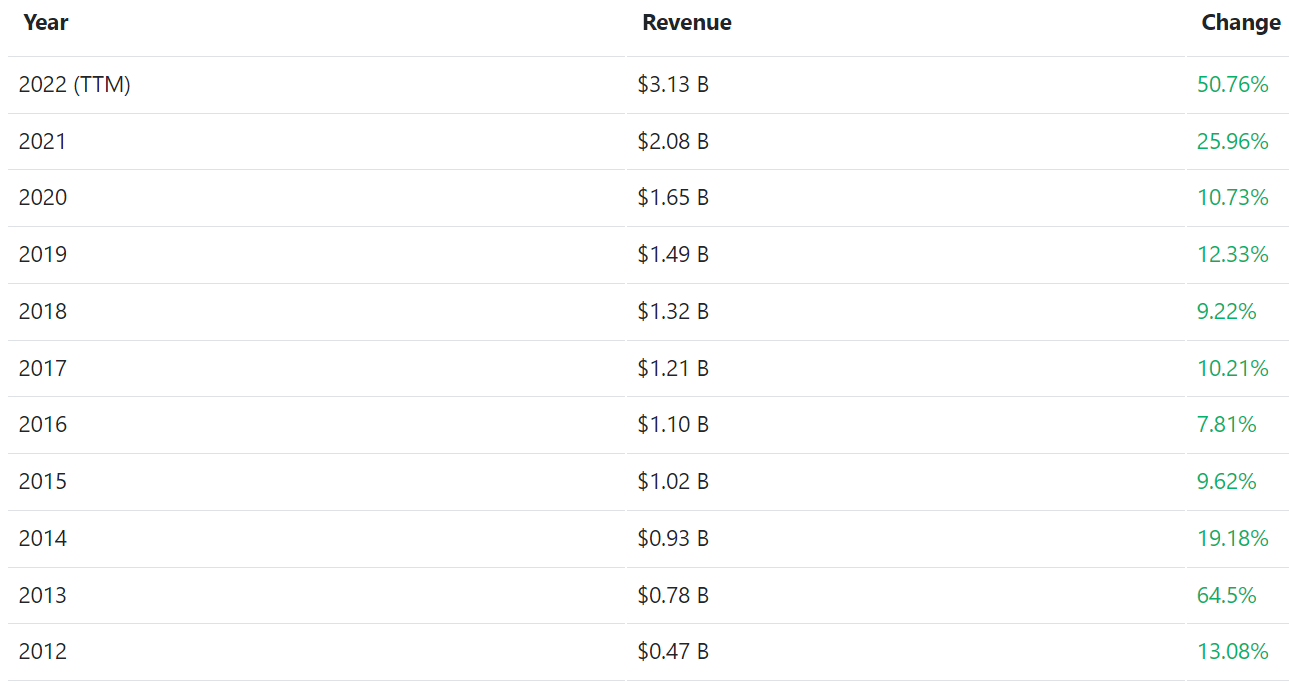
Task: Click the $2.08 B revenue cell
Action: tap(673, 142)
